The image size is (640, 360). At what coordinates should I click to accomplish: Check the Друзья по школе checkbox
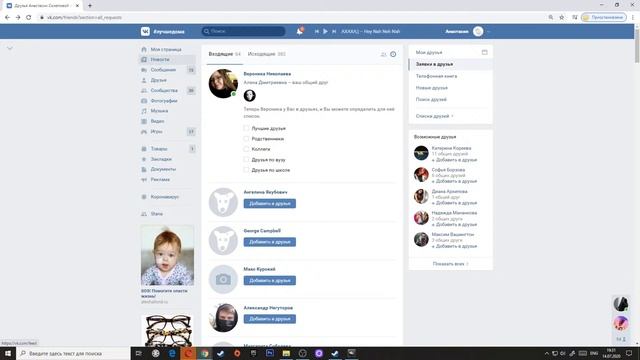coord(246,170)
